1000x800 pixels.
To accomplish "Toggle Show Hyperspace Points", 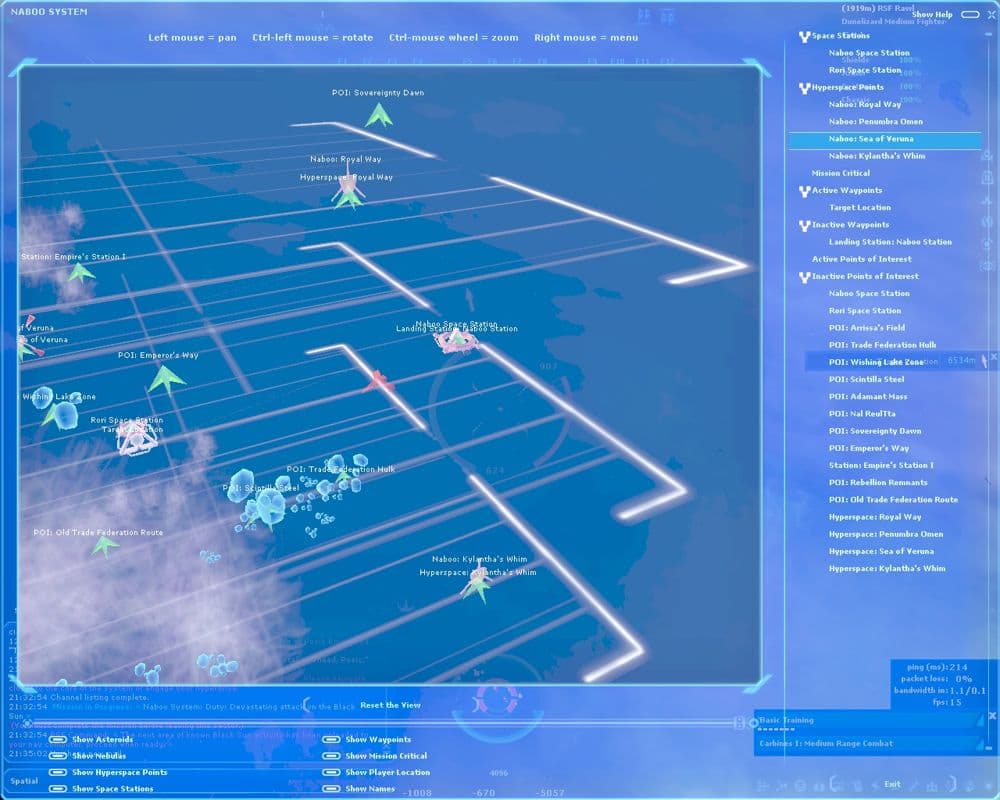I will coord(59,772).
